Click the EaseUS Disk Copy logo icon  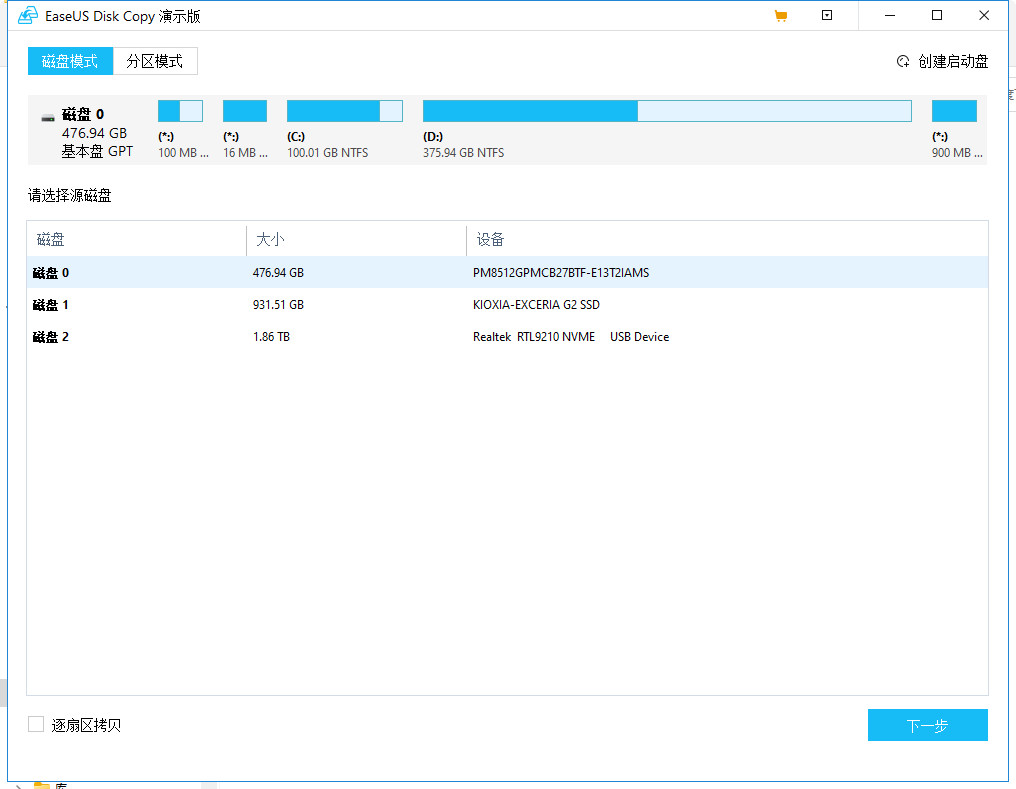coord(28,15)
